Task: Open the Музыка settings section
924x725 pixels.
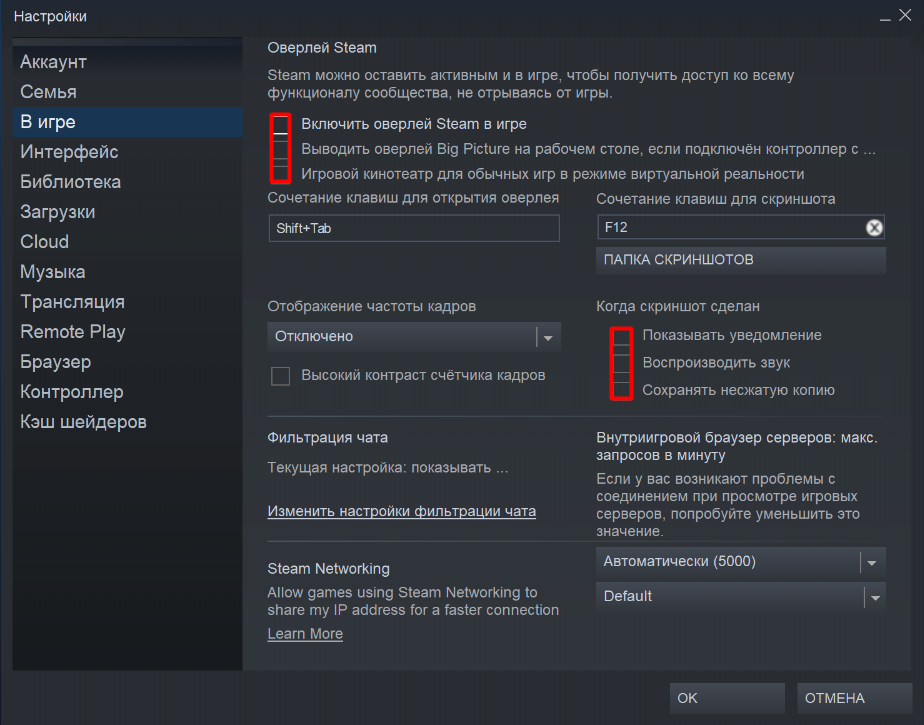Action: tap(127, 272)
